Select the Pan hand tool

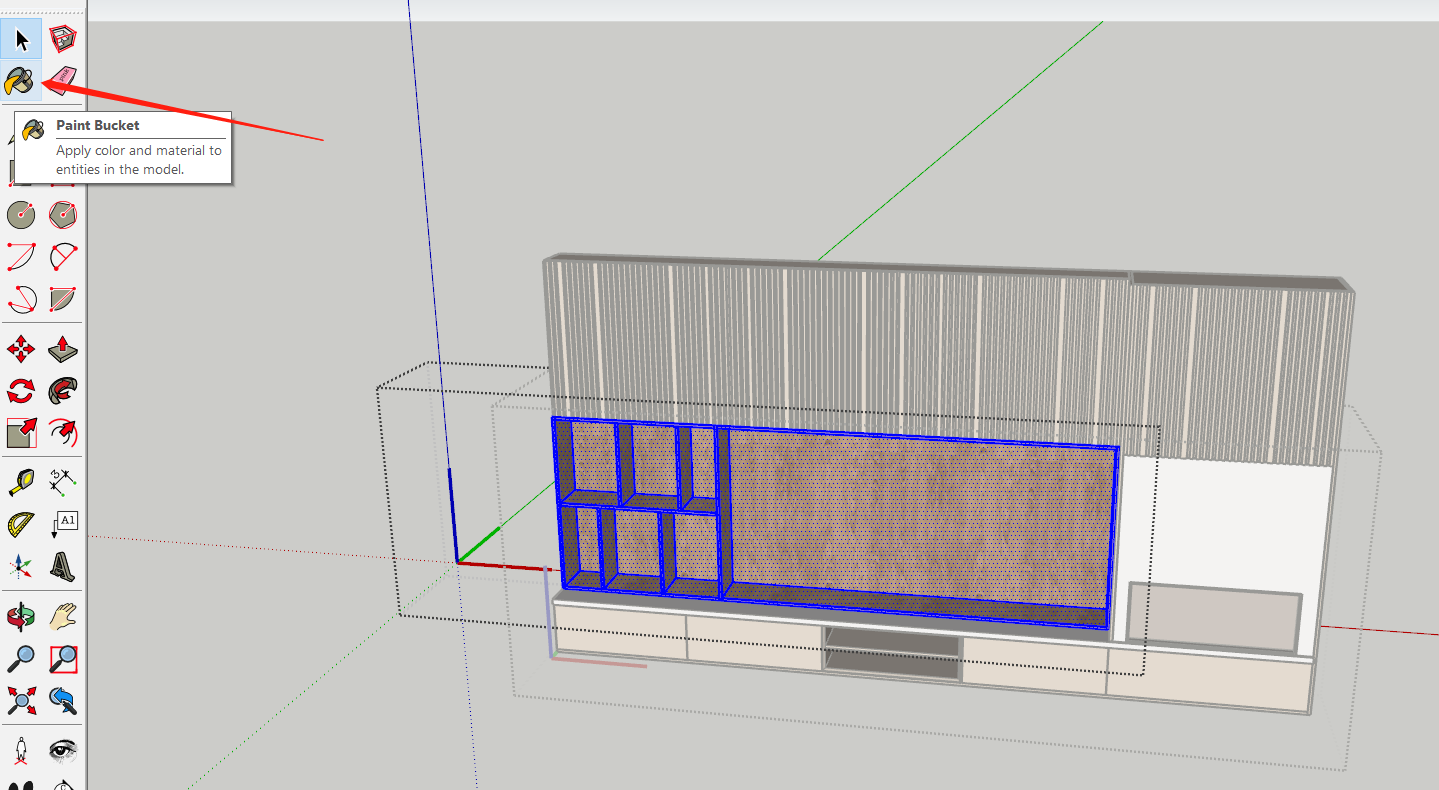coord(63,616)
